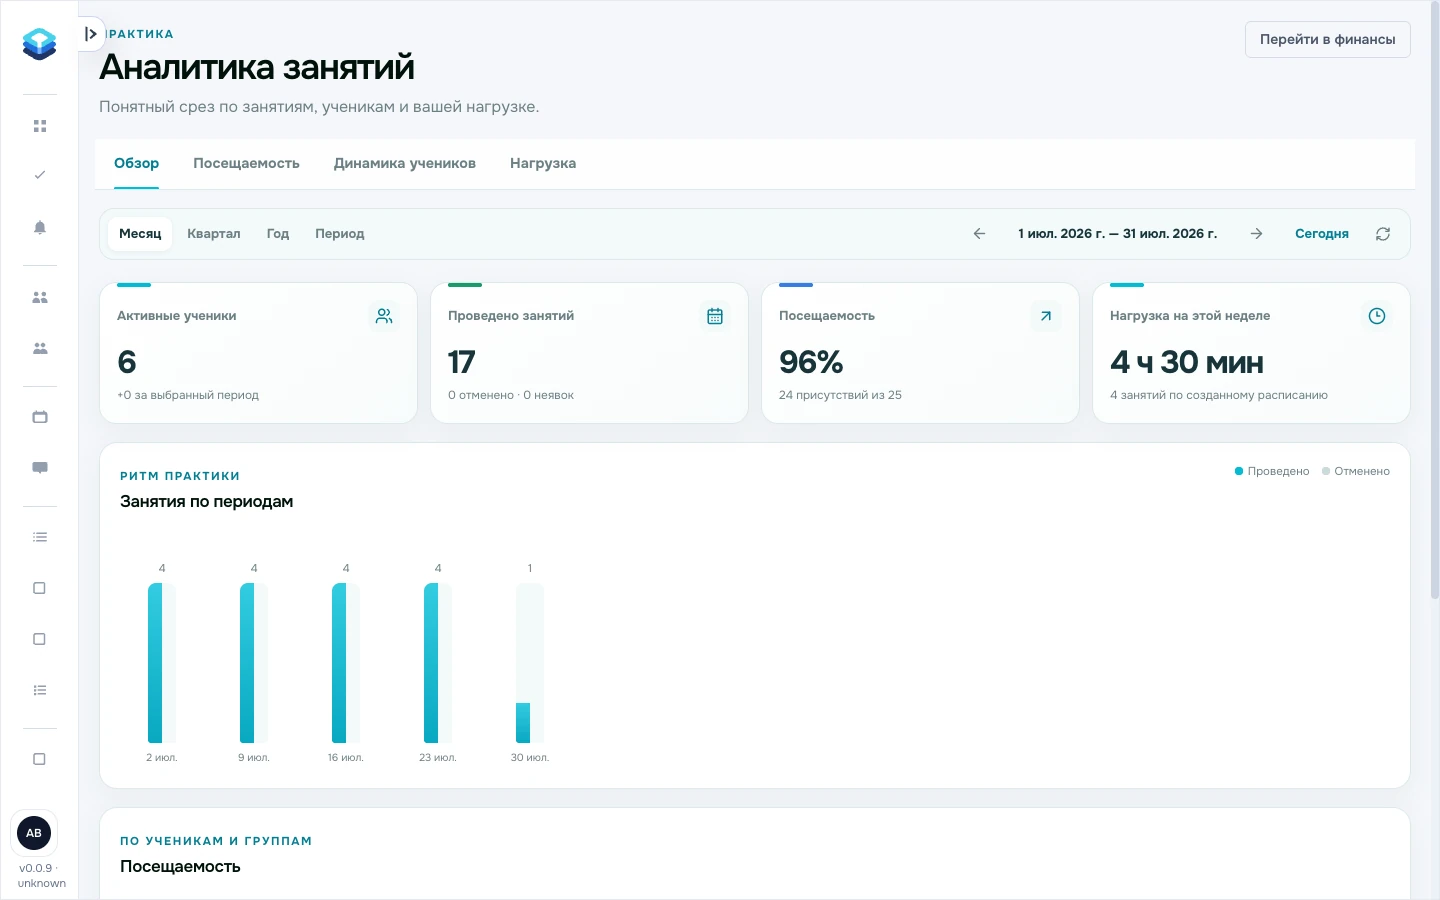Switch the range to 'Год'

(x=278, y=233)
